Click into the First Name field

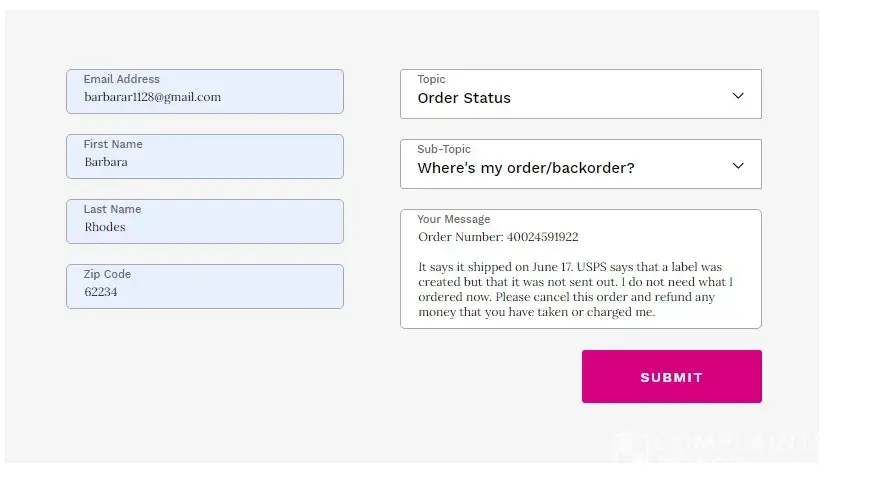205,156
